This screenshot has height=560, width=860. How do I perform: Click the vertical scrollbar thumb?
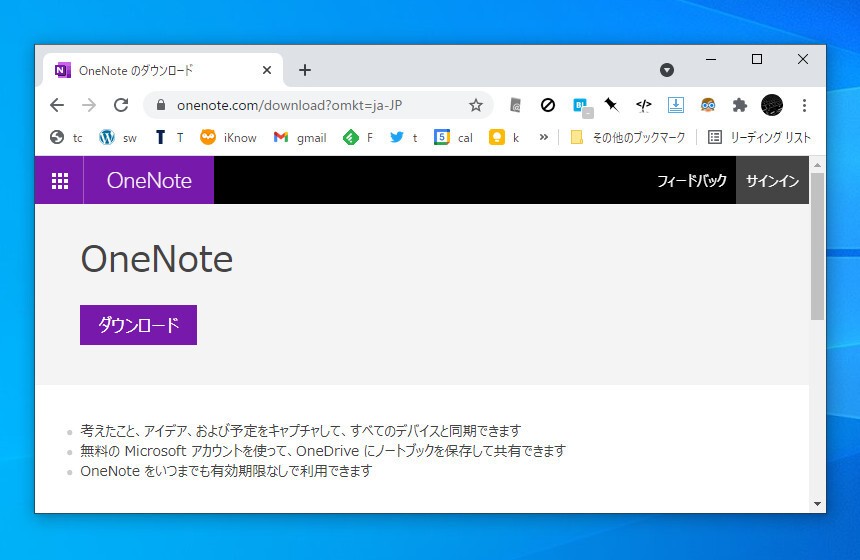[817, 247]
